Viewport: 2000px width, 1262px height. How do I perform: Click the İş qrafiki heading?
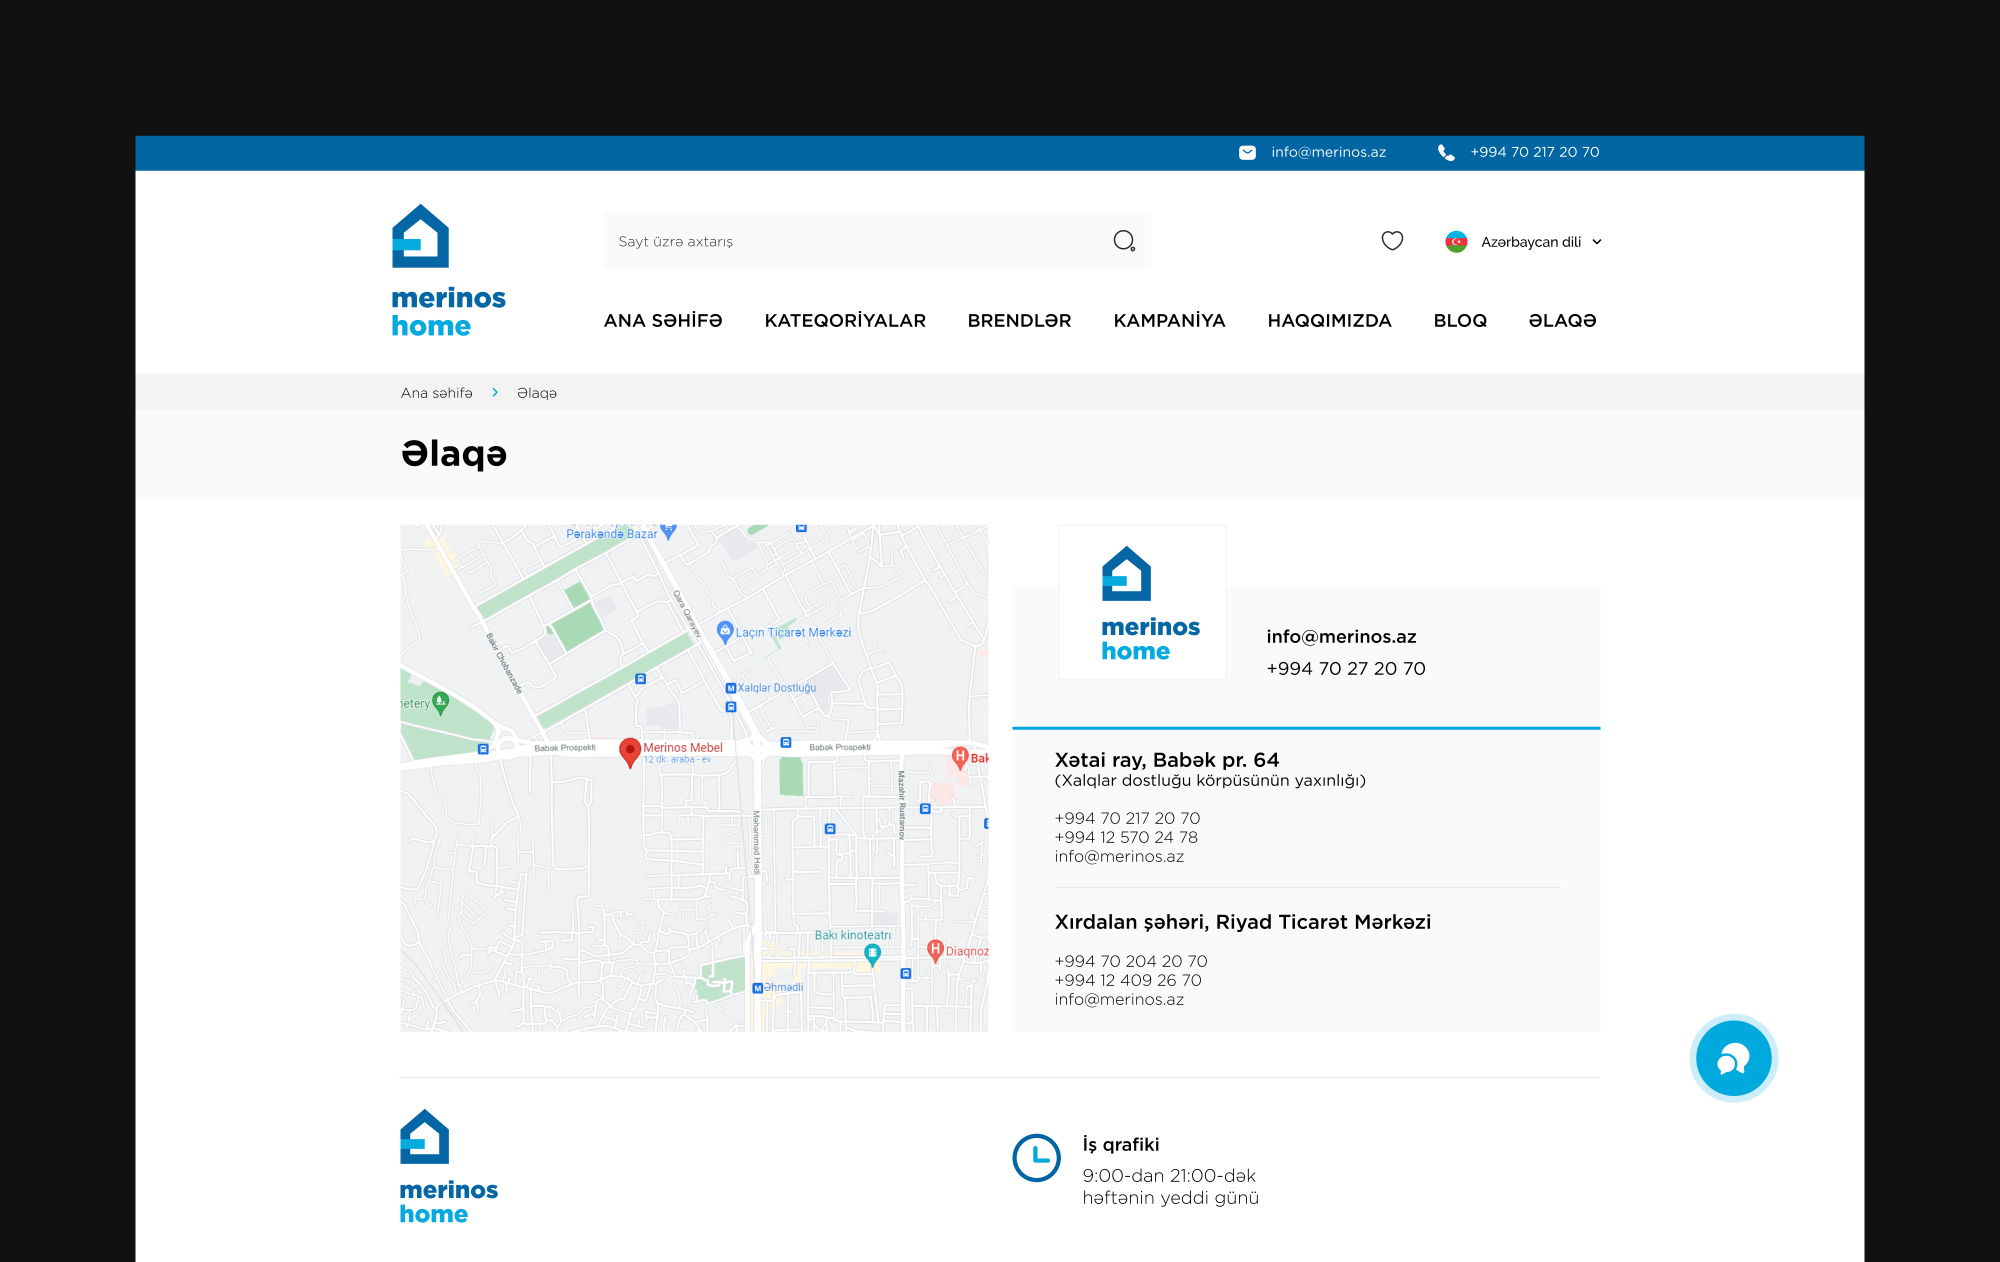click(x=1121, y=1145)
